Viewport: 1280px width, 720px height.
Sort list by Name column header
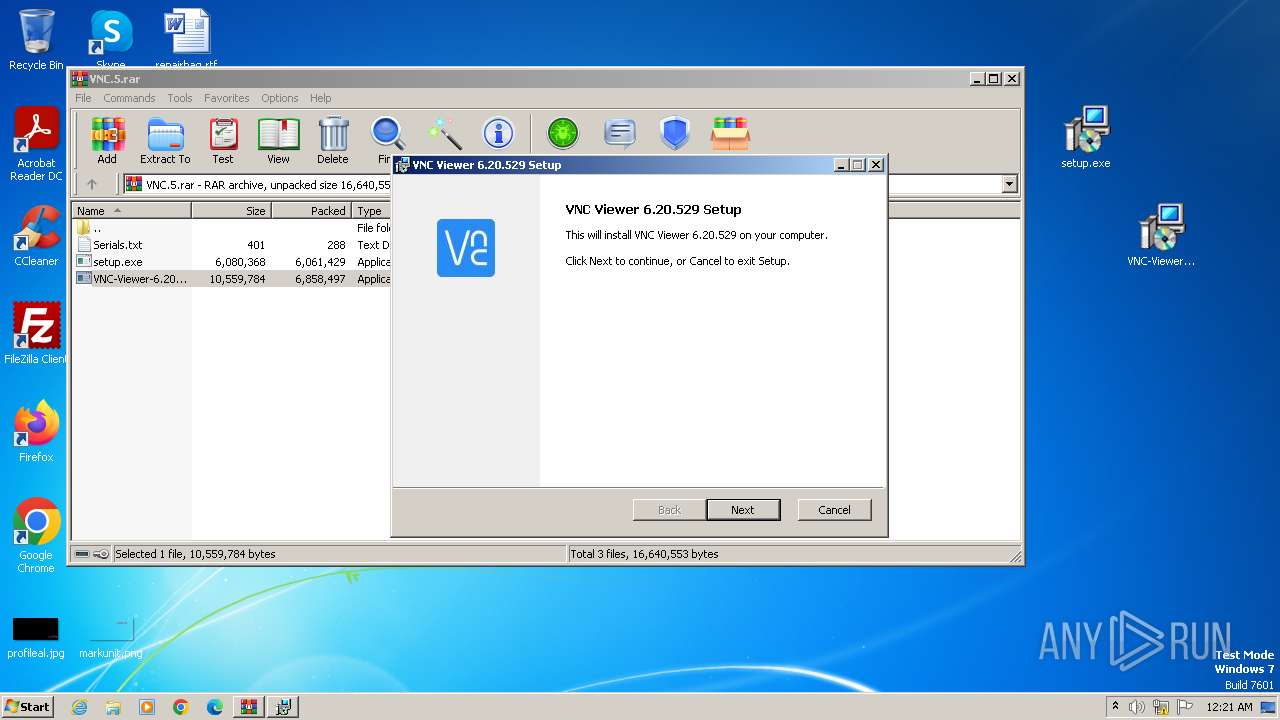(131, 211)
